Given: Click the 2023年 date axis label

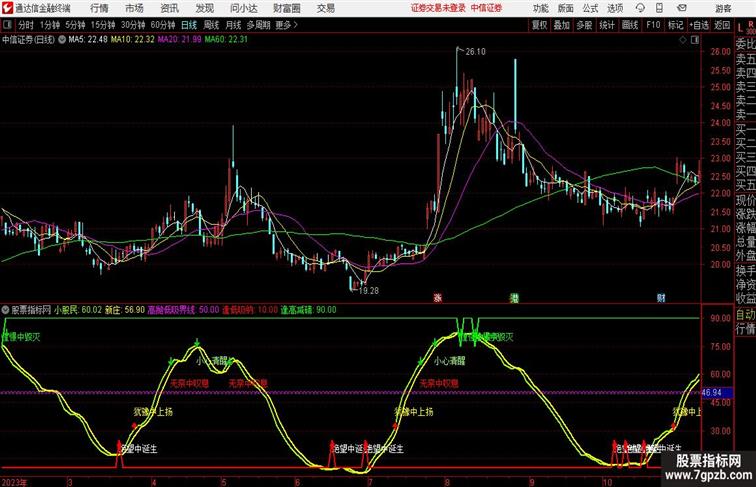Looking at the screenshot, I should point(14,482).
